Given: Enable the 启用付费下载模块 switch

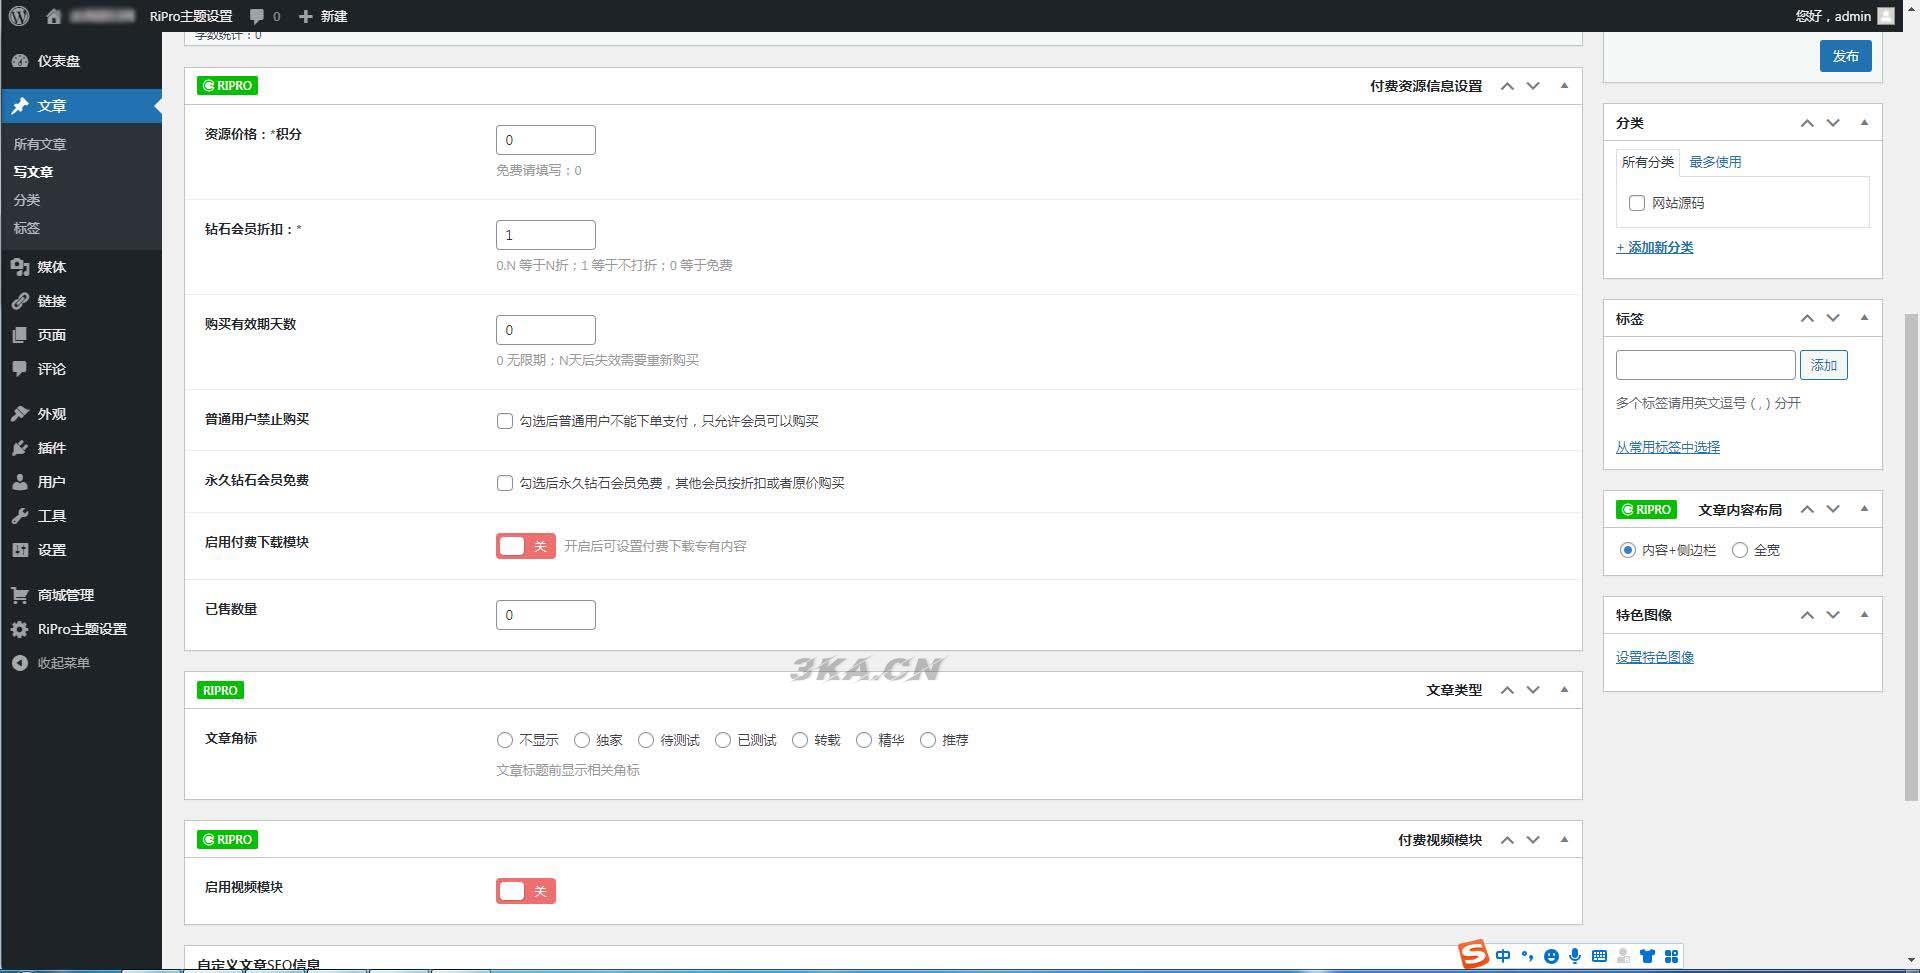Looking at the screenshot, I should click(x=525, y=546).
